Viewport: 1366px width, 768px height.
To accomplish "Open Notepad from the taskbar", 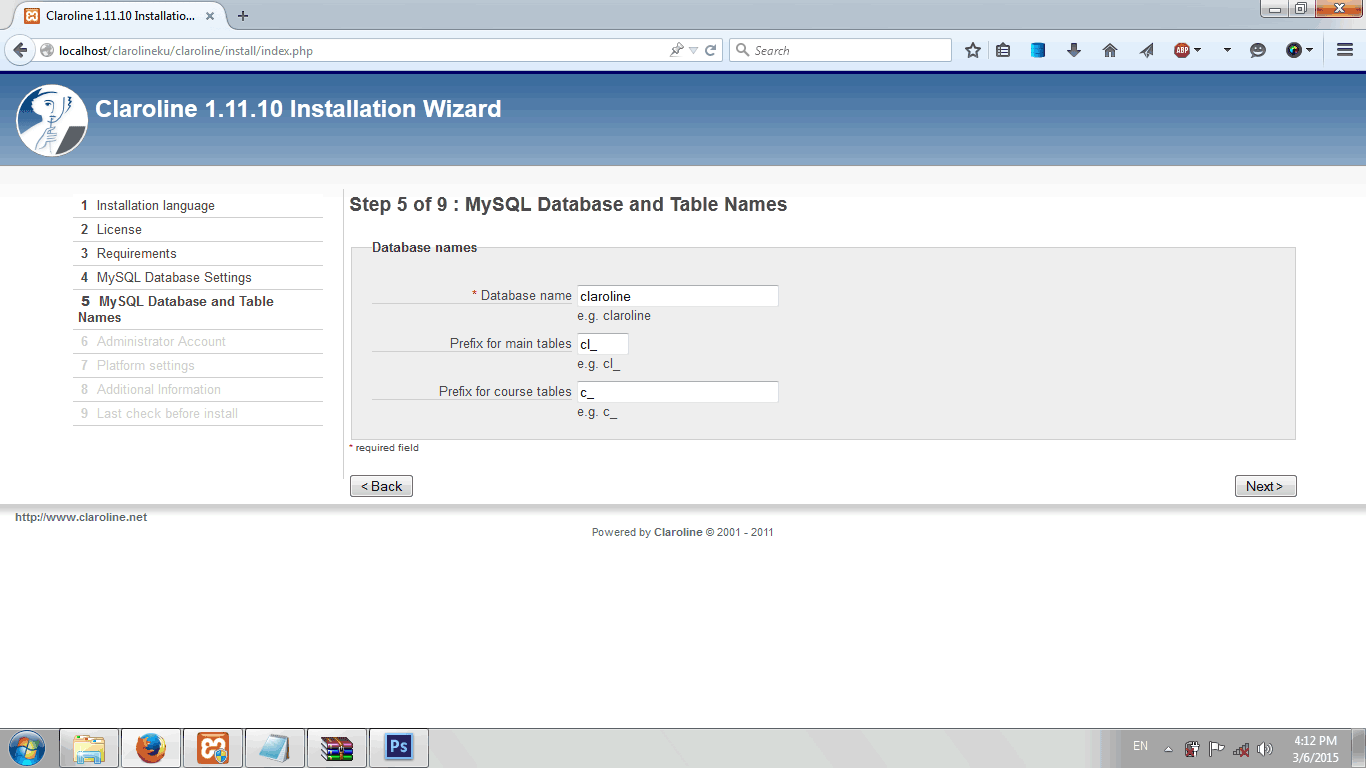I will (274, 747).
